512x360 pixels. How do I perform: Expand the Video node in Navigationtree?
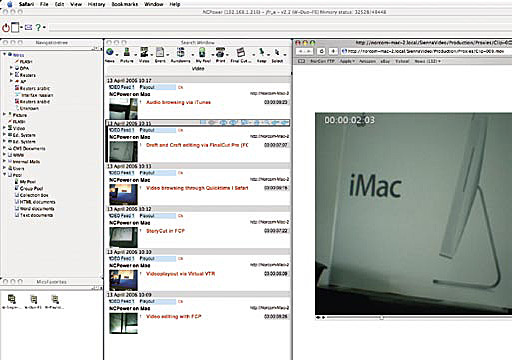tap(5, 128)
